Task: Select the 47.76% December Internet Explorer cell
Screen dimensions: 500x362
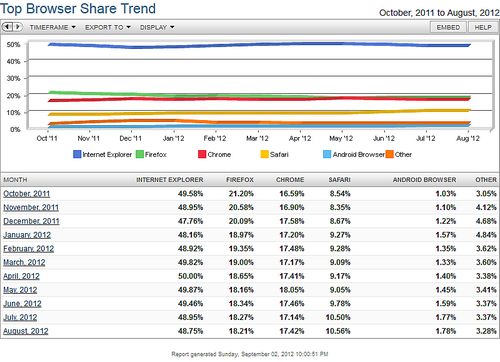Action: (190, 221)
